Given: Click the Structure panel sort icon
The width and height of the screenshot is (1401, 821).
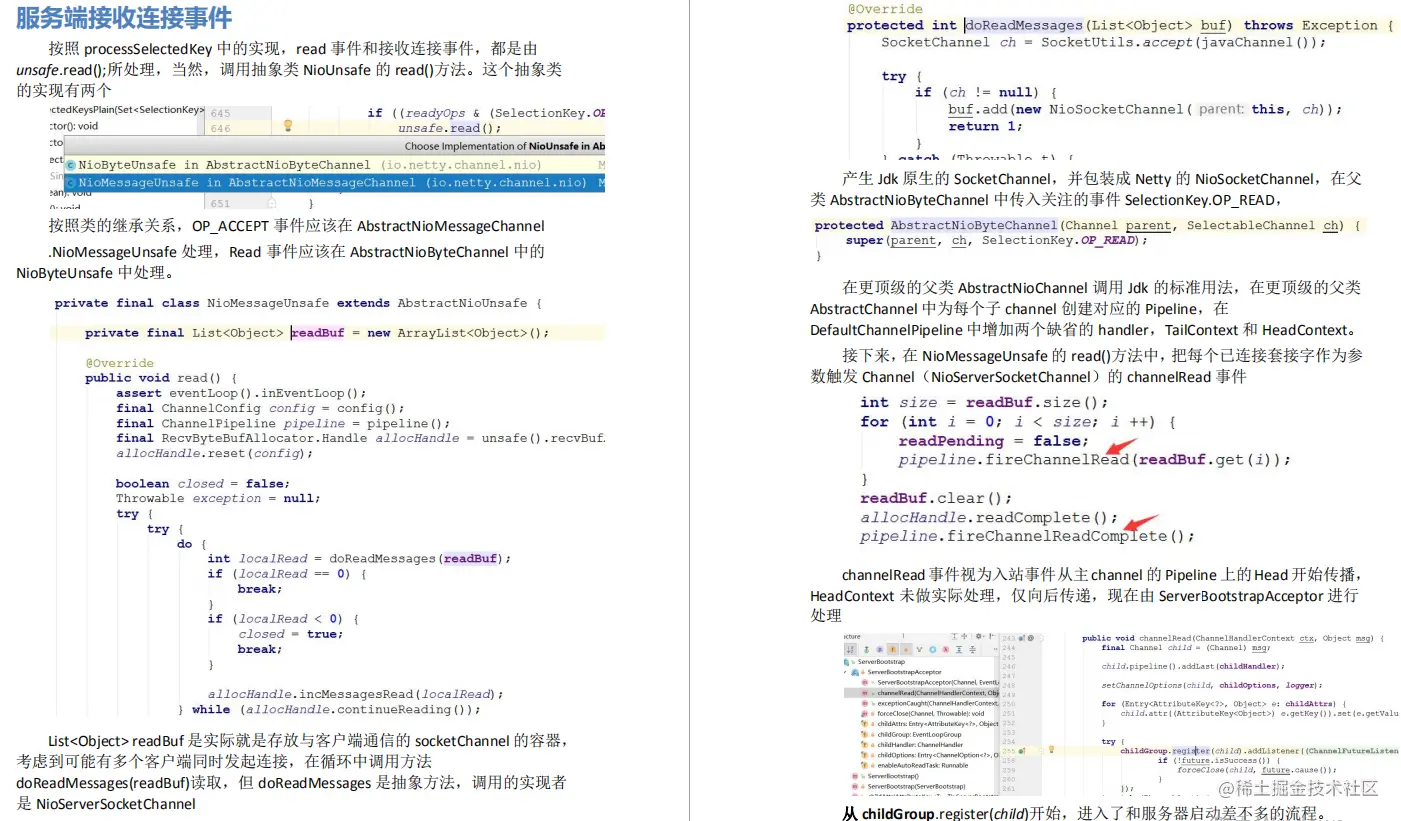Looking at the screenshot, I should click(x=850, y=650).
